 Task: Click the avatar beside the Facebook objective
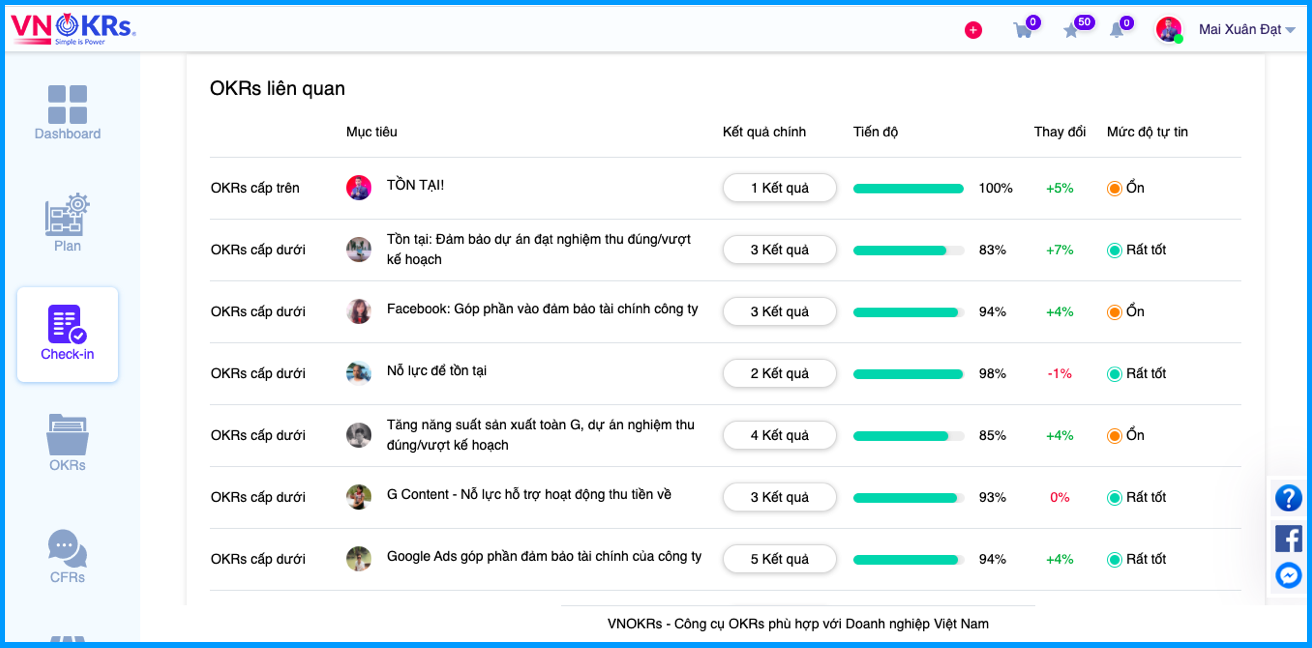[x=359, y=312]
